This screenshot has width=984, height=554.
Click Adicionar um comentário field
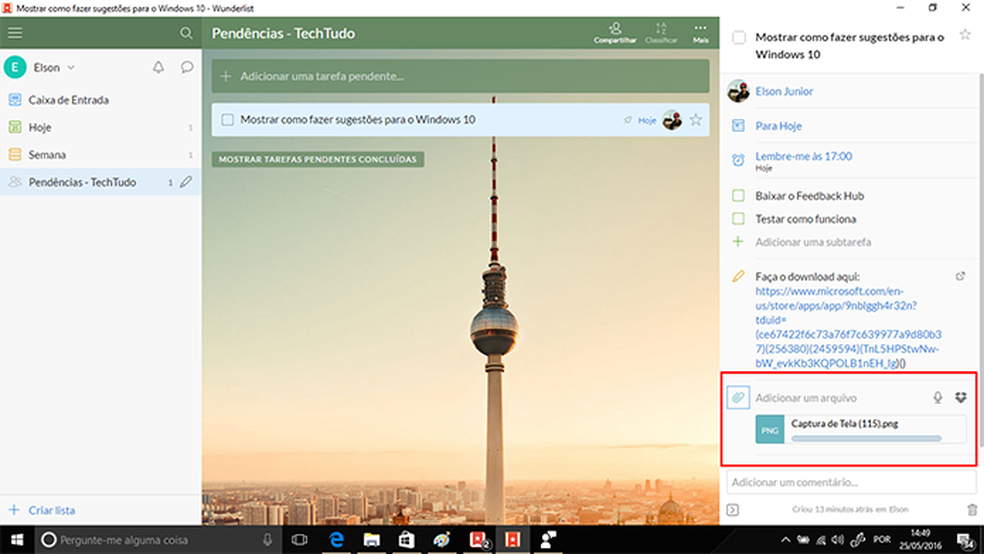pyautogui.click(x=852, y=482)
